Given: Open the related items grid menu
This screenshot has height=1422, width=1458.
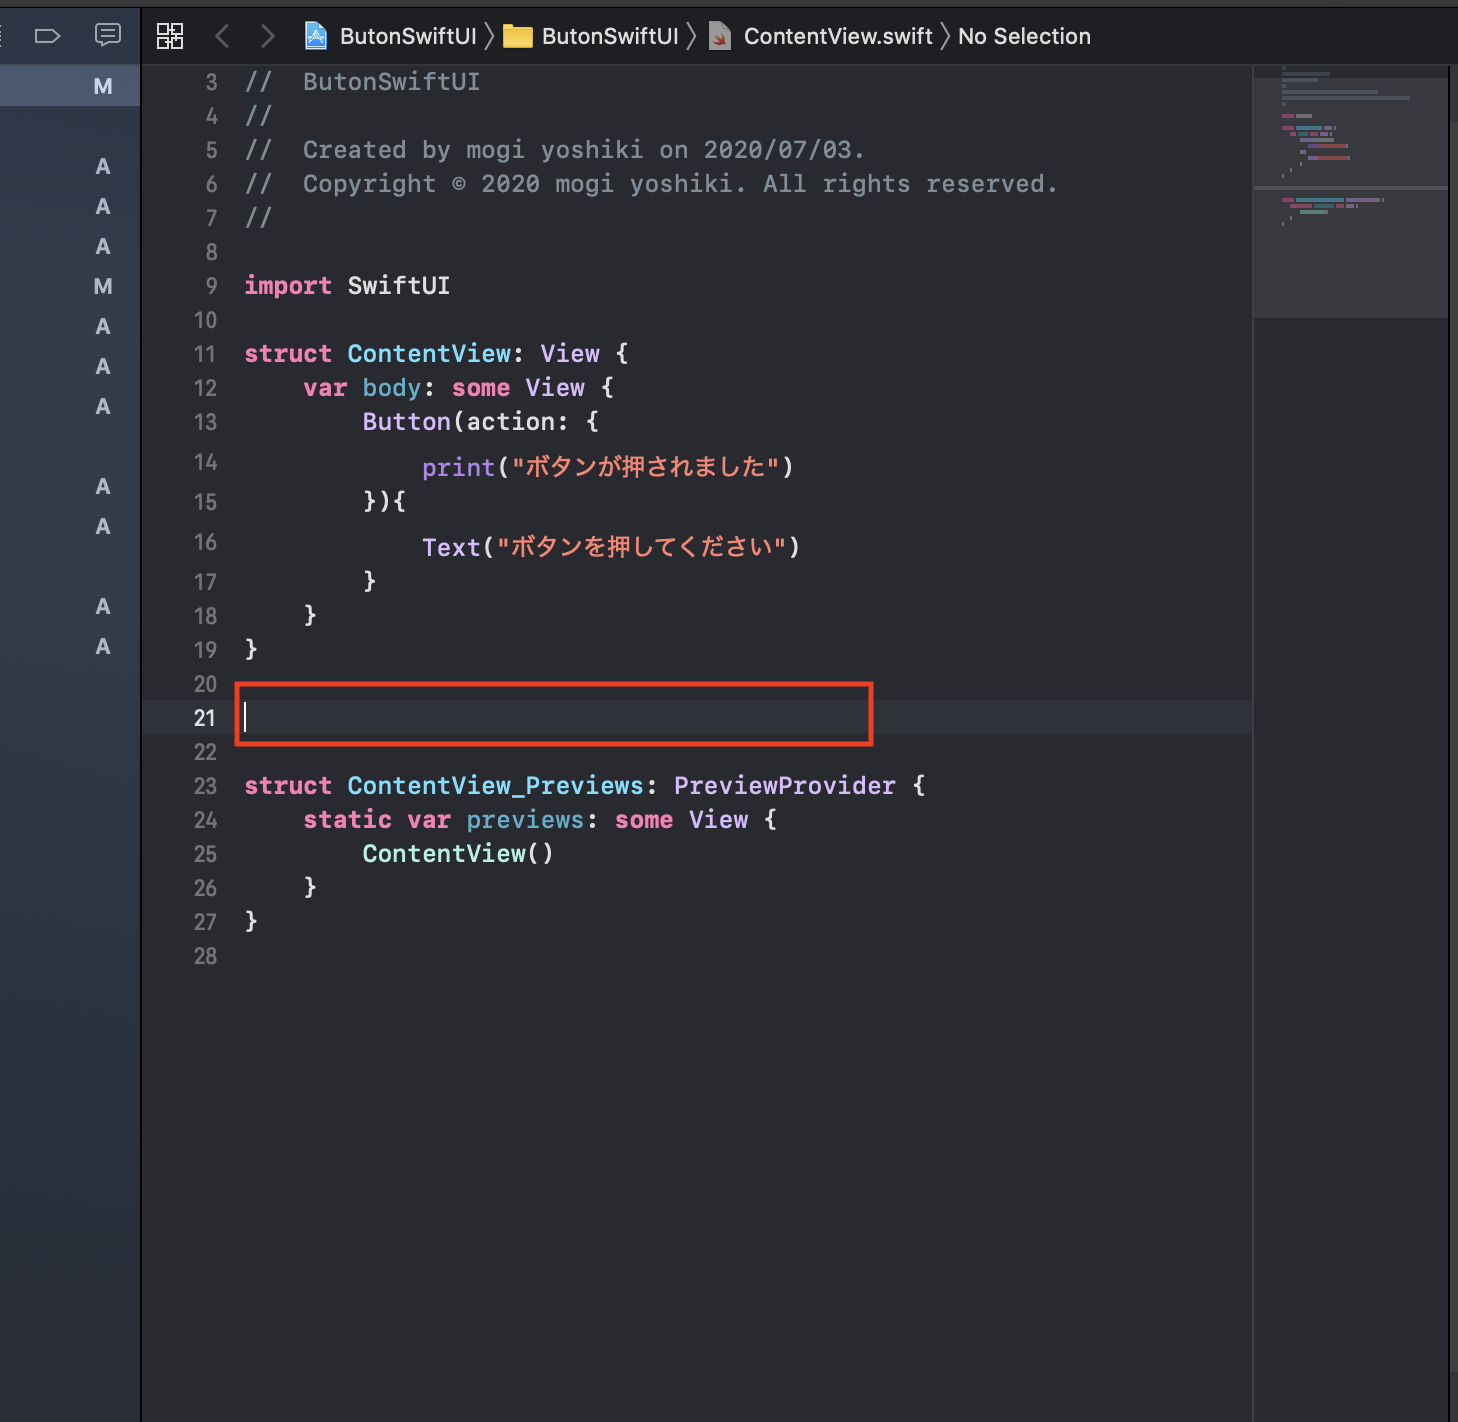Looking at the screenshot, I should click(x=170, y=36).
